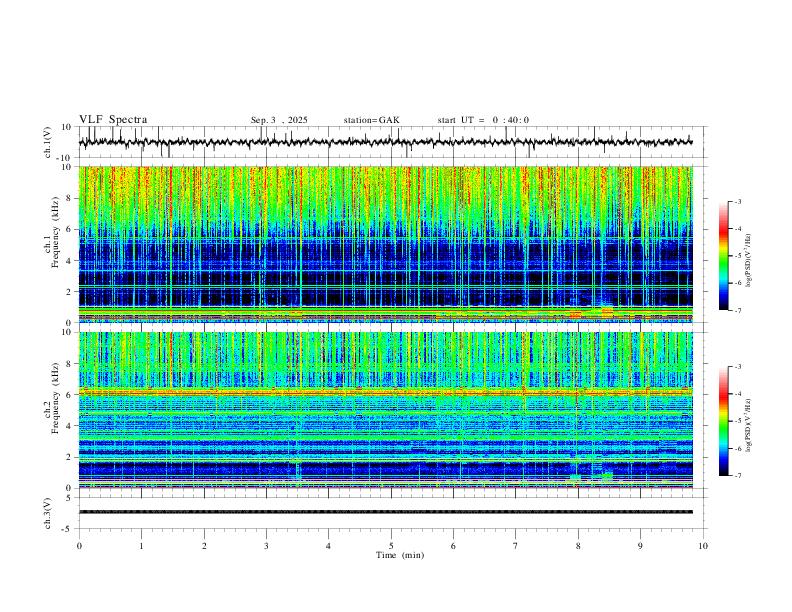This screenshot has width=792, height=612.
Task: Click the '-7' label on ch.2 colorbar
Action: pyautogui.click(x=737, y=475)
